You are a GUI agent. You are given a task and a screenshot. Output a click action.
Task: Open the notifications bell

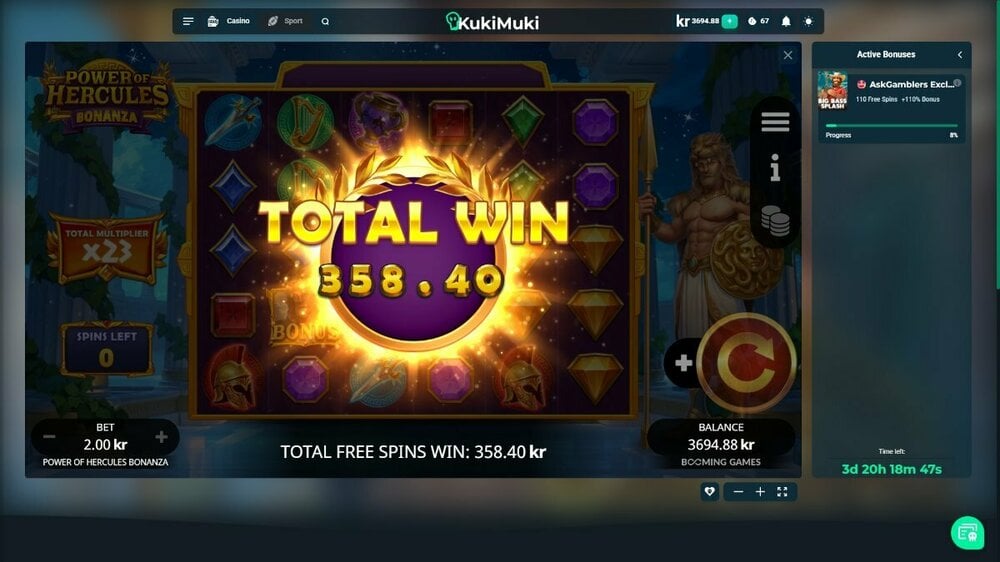(786, 21)
